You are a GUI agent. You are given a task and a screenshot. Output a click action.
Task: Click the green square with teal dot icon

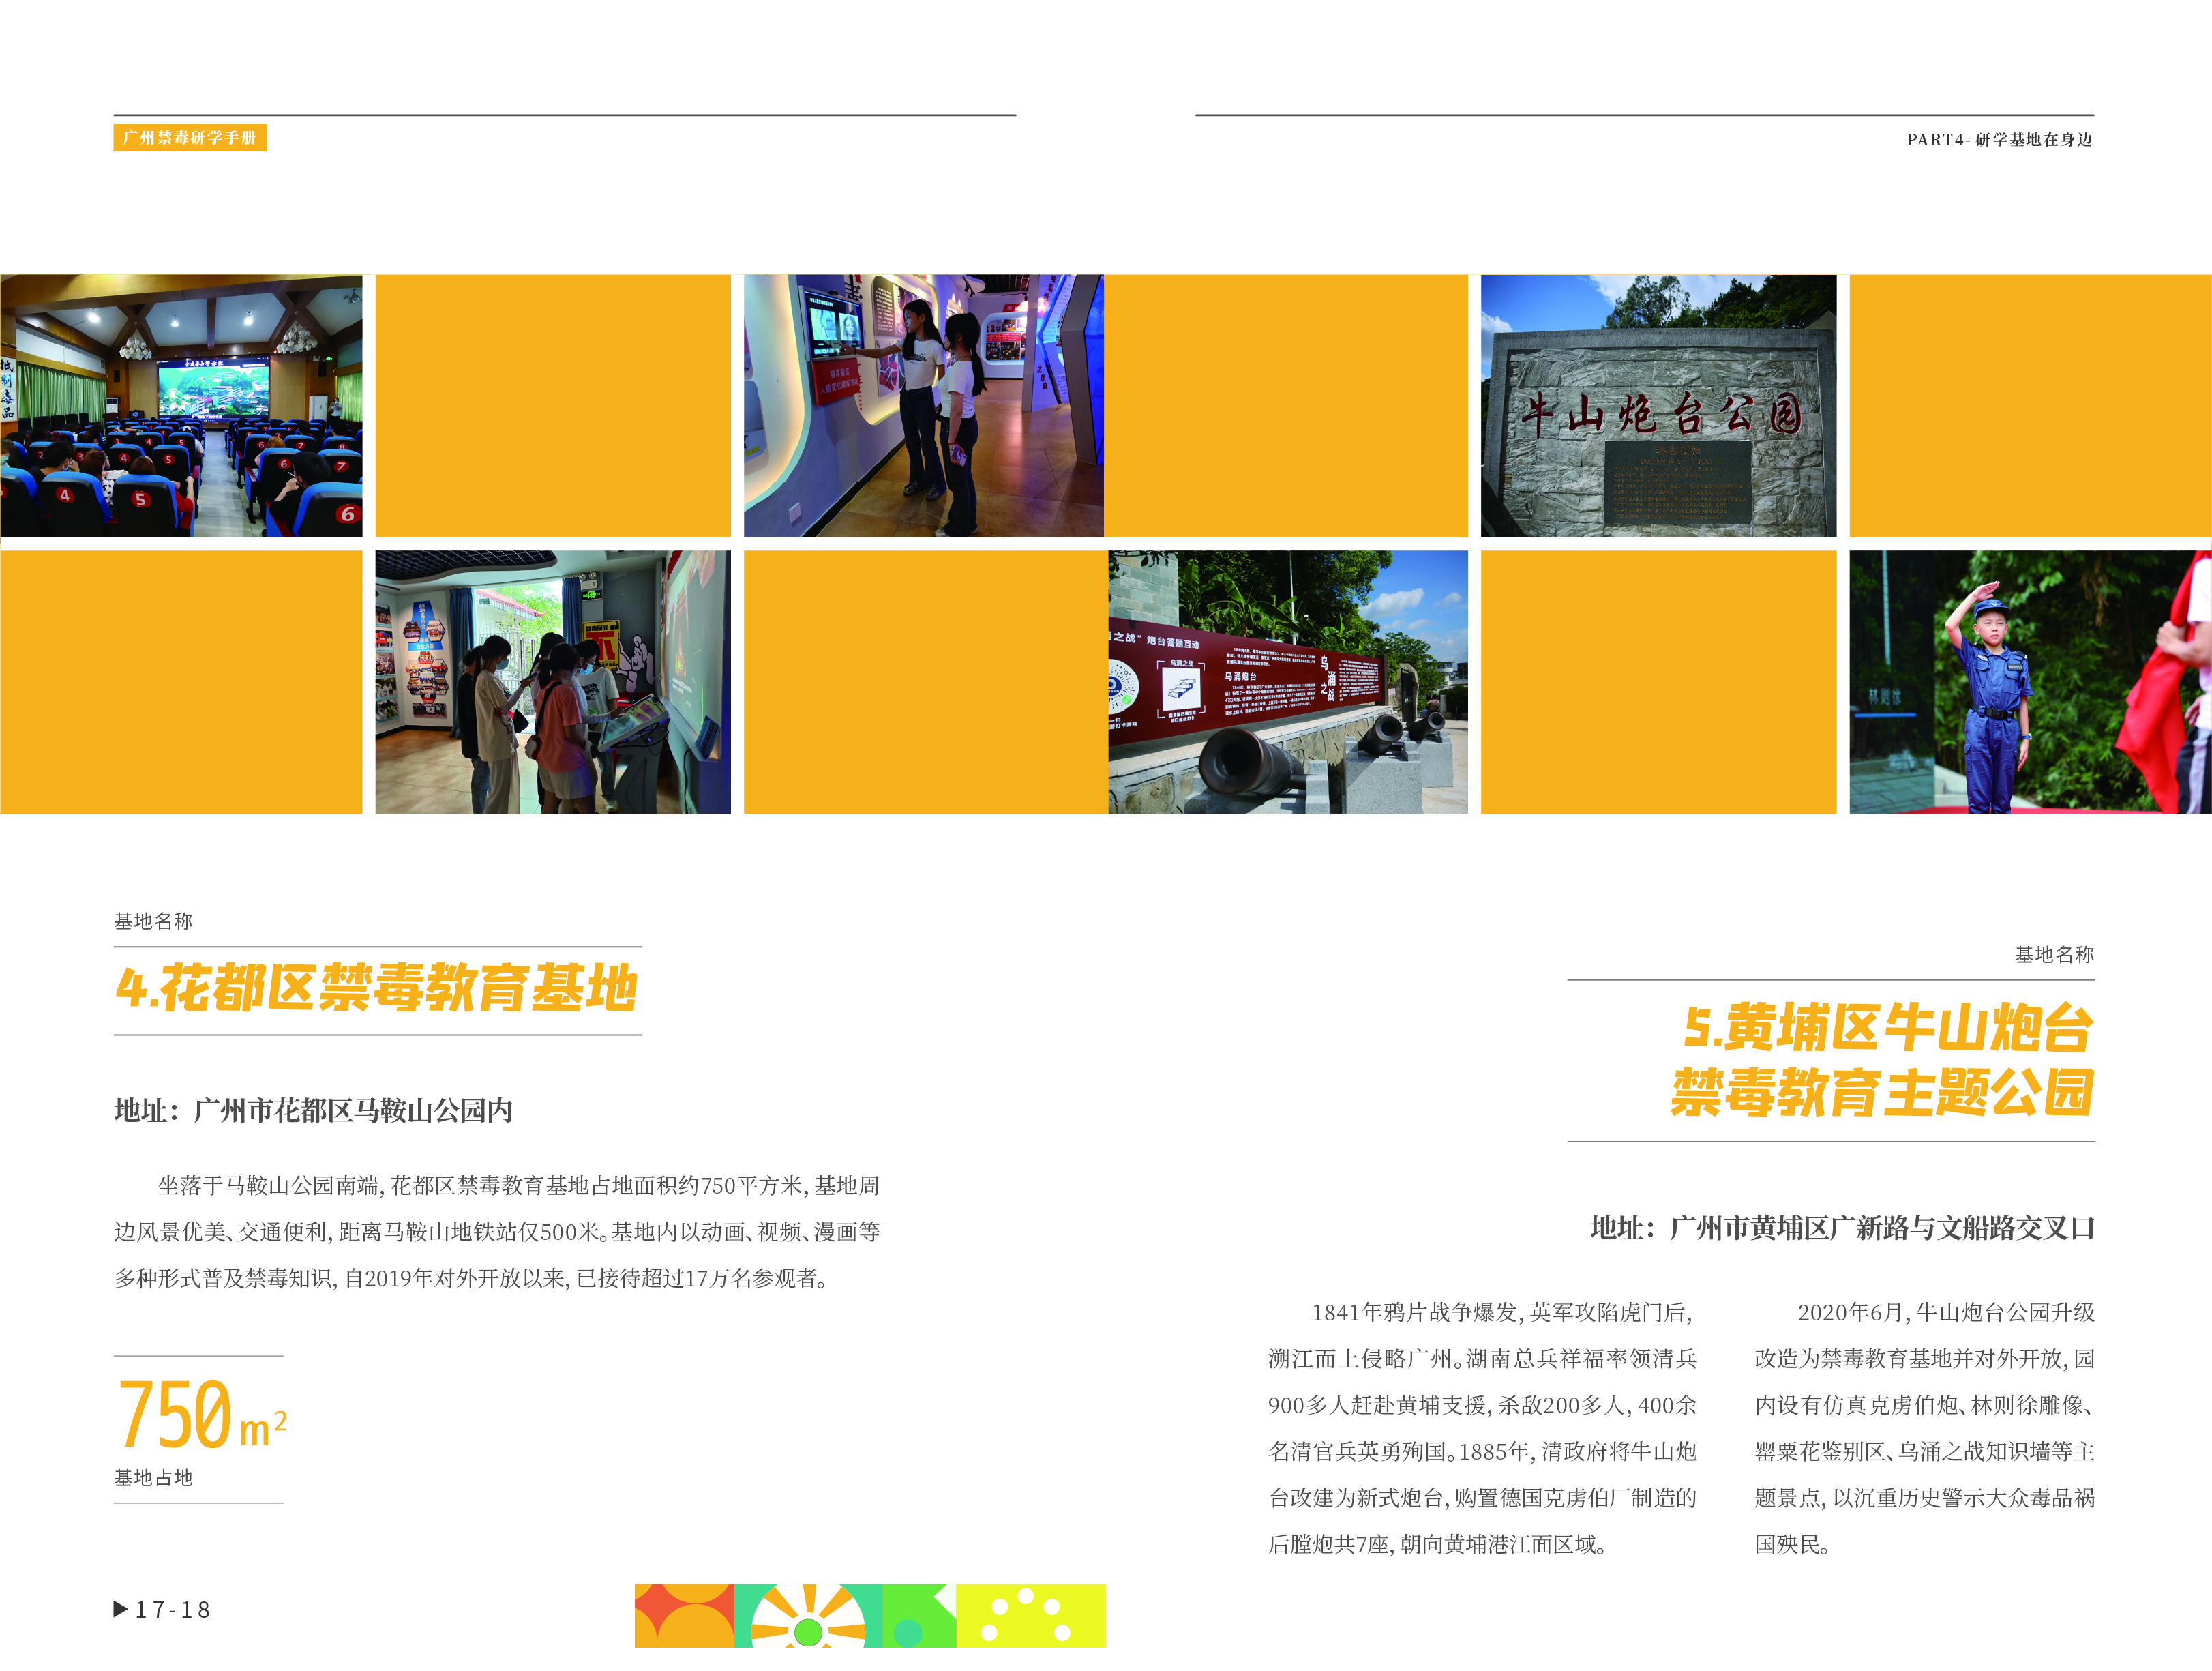(920, 1612)
